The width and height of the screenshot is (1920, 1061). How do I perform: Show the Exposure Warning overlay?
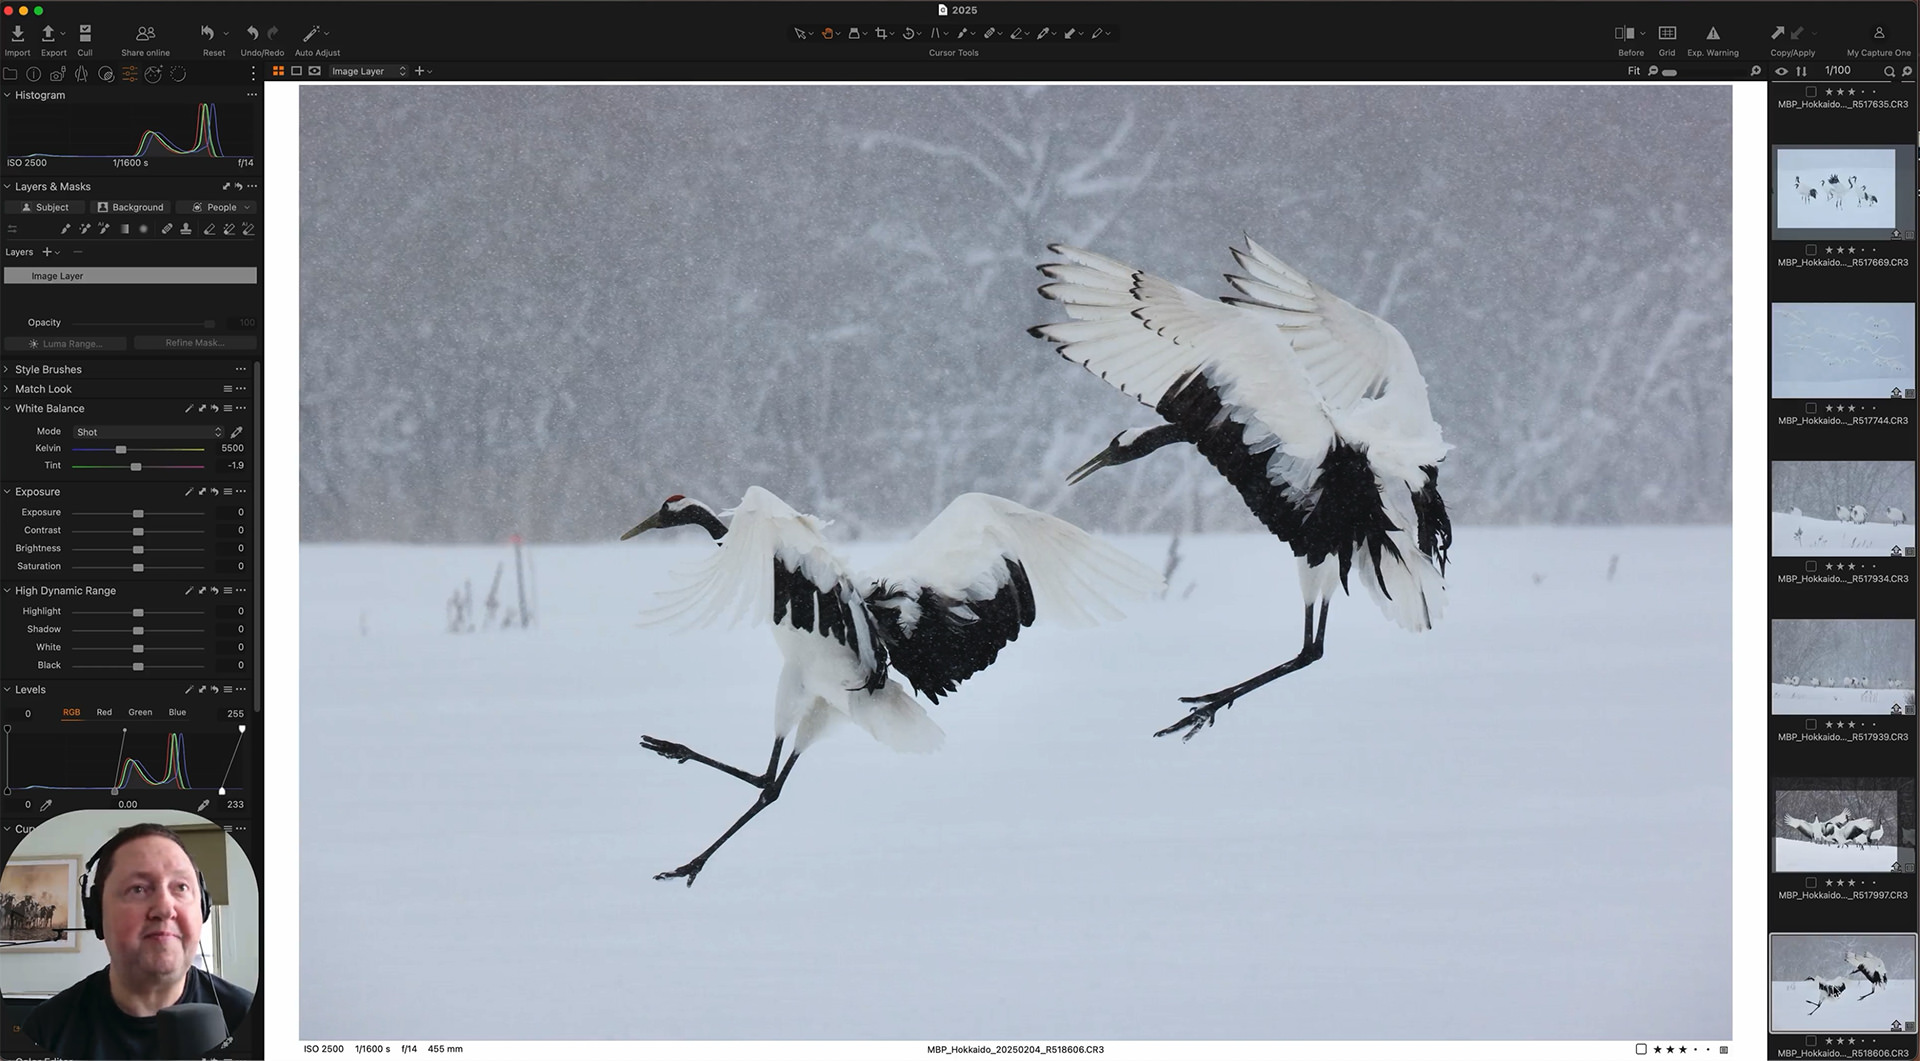(1712, 34)
